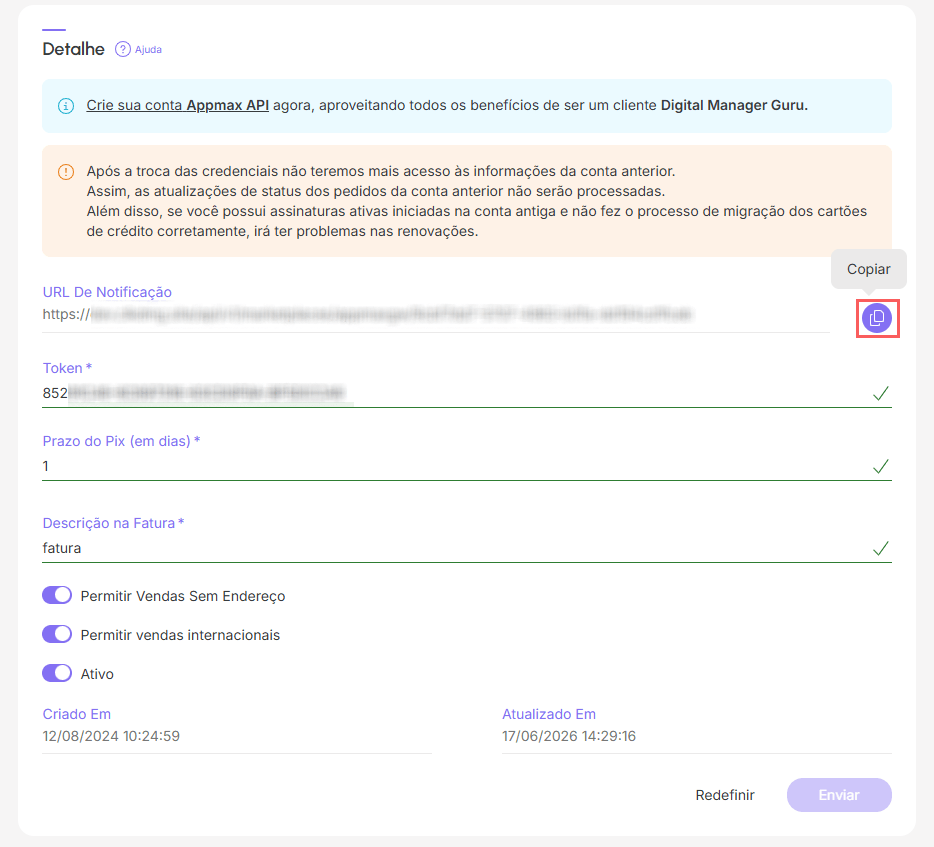Click the URL De Notificação label
This screenshot has height=847, width=934.
[x=107, y=292]
